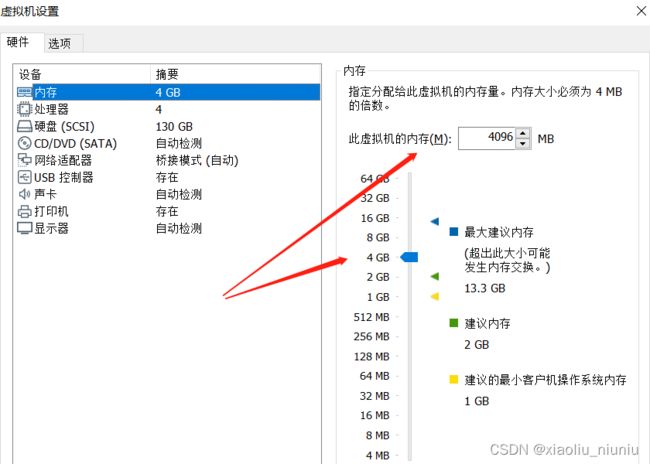
Task: Select the CD/DVD (SATA) device row
Action: coord(168,143)
